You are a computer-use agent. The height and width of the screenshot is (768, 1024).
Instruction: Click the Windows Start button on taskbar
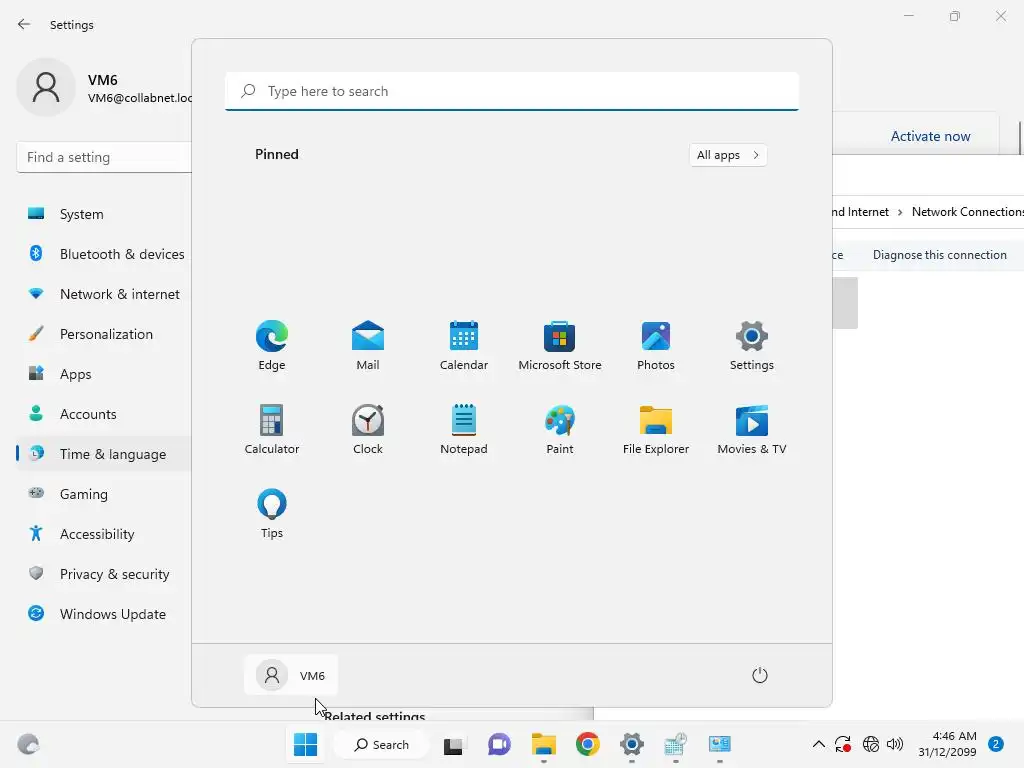coord(305,744)
